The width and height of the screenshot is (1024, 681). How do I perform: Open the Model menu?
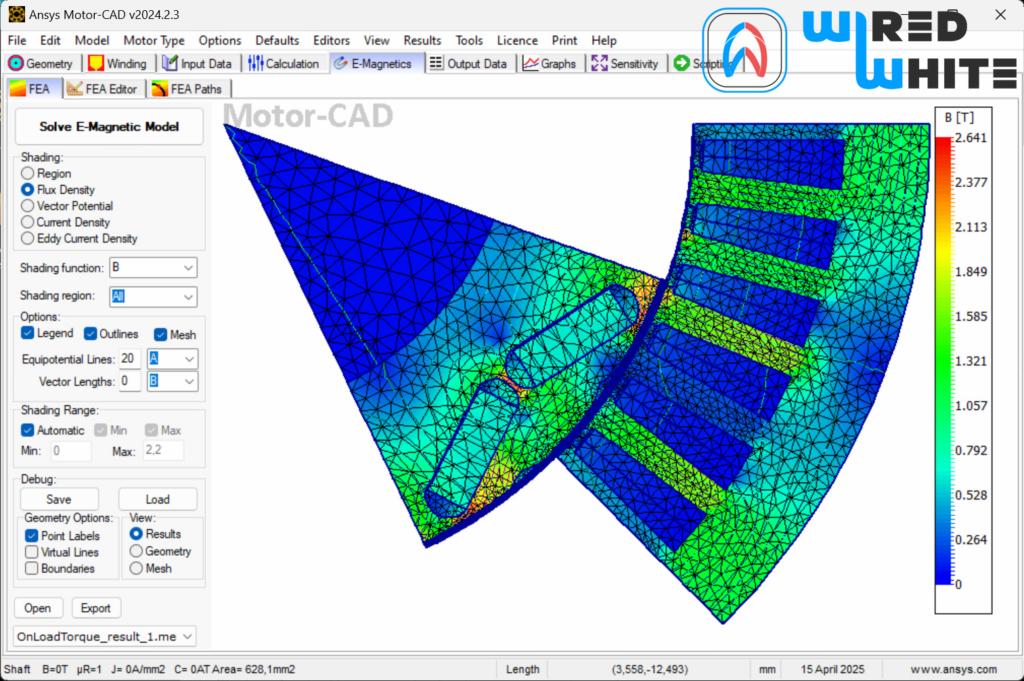(x=91, y=40)
